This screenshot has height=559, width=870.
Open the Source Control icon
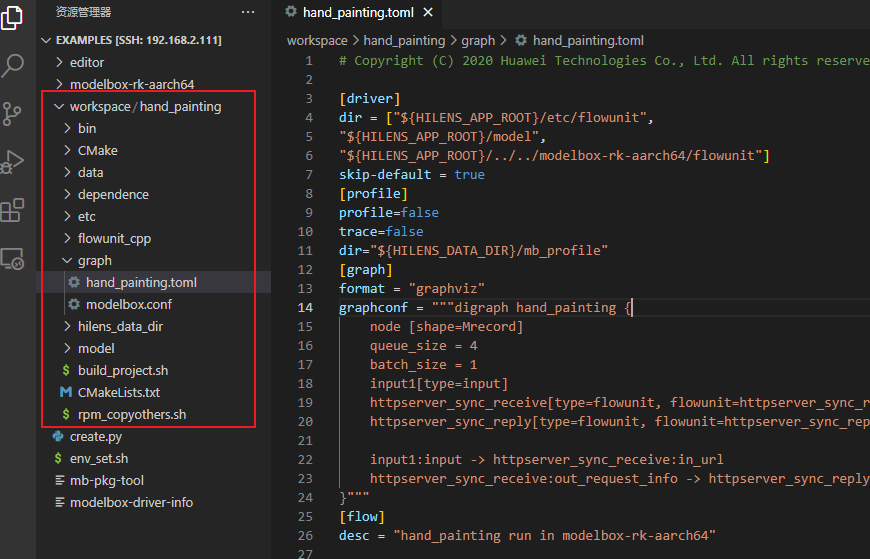click(x=14, y=113)
